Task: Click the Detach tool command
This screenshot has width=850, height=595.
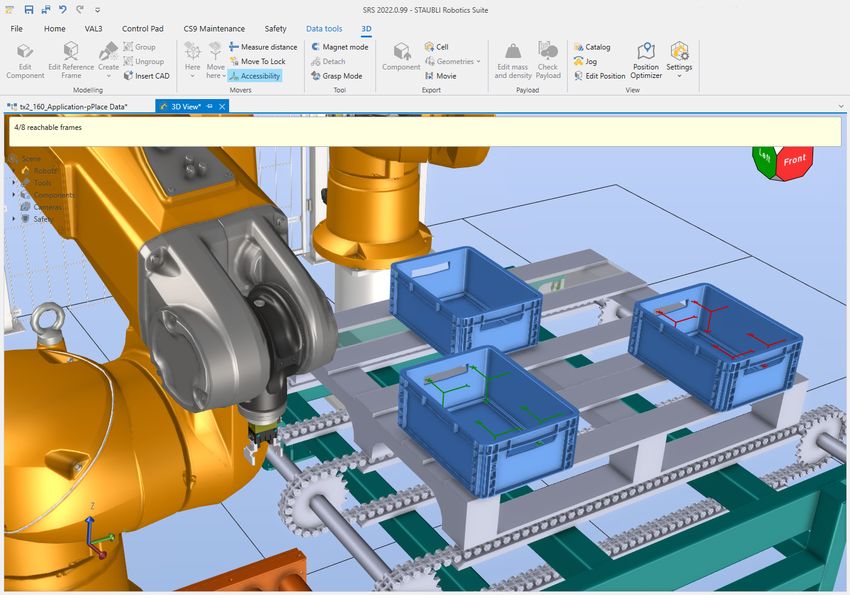Action: click(x=328, y=62)
